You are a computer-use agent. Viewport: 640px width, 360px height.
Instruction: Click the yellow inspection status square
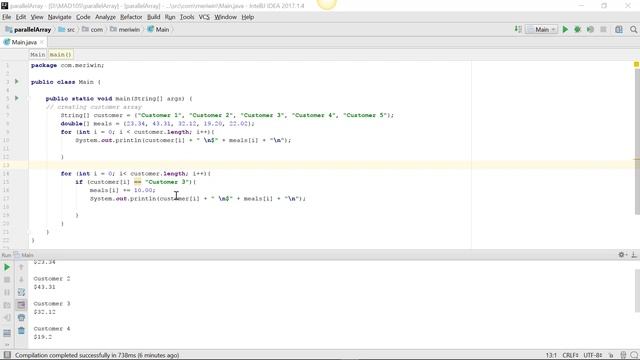pyautogui.click(x=636, y=64)
